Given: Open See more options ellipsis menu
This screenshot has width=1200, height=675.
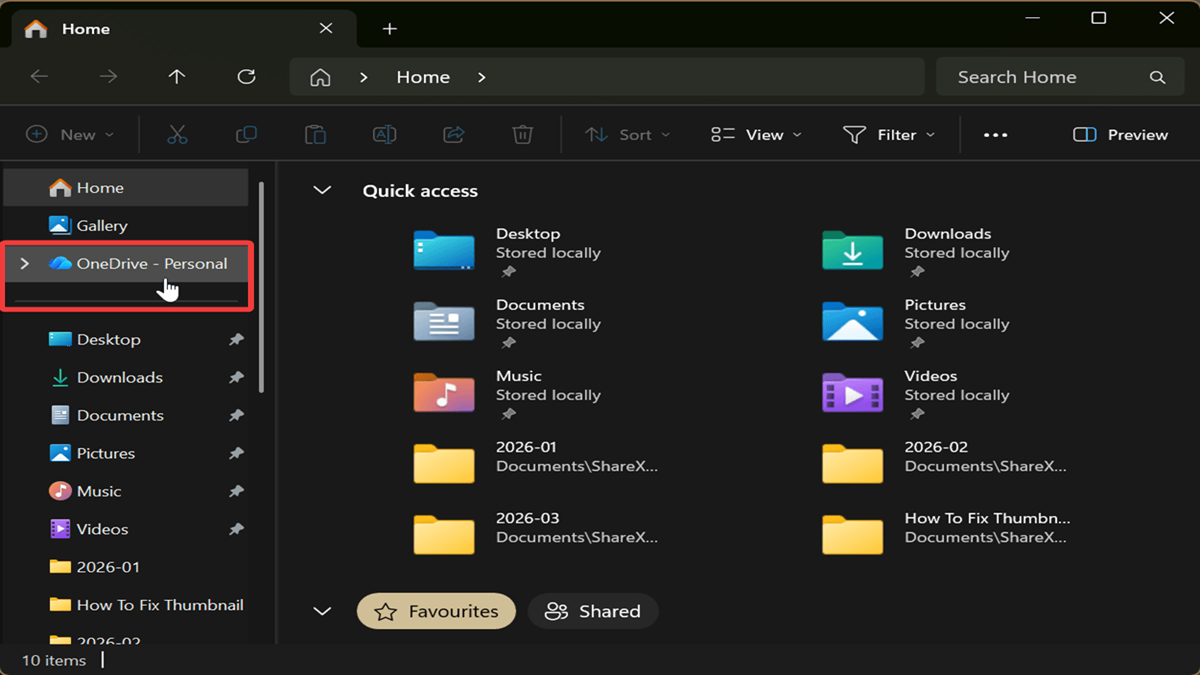Looking at the screenshot, I should click(x=995, y=135).
